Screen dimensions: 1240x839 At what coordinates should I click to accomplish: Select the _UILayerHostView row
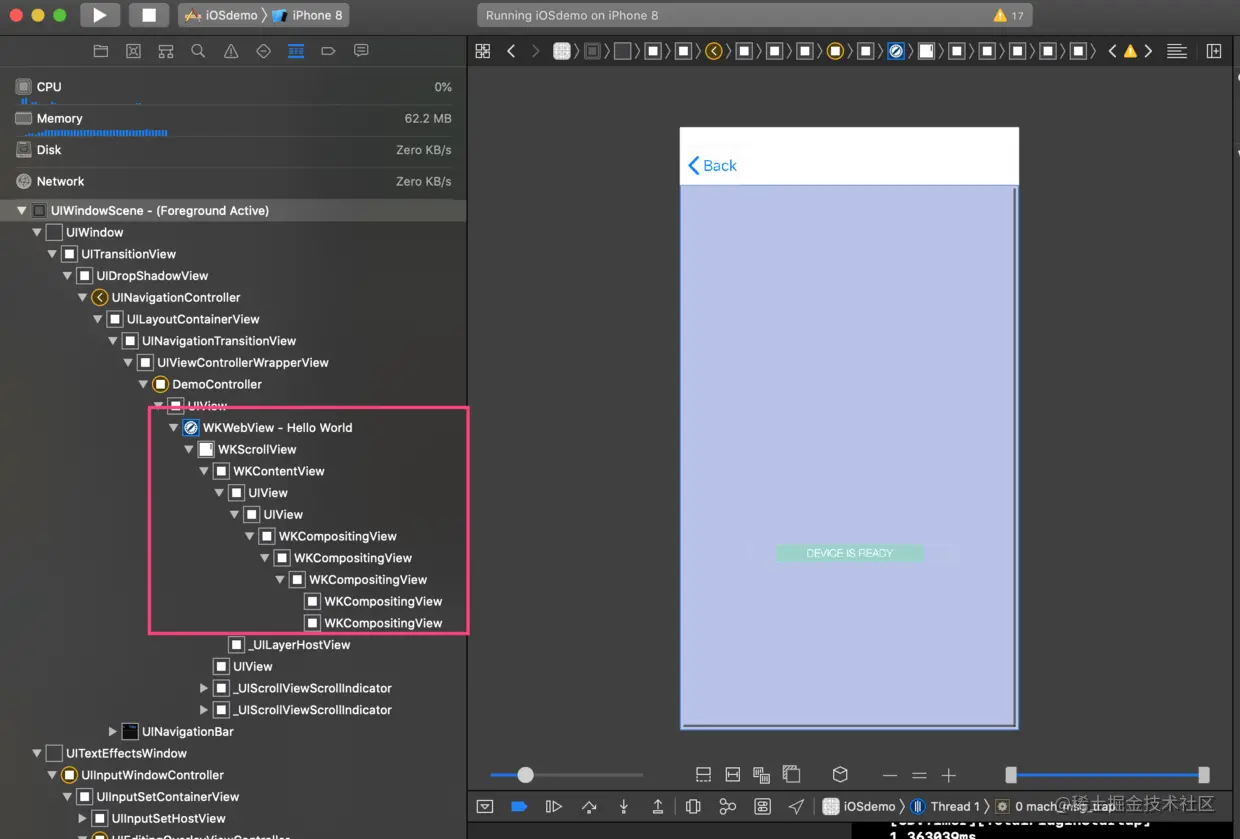pos(233,645)
